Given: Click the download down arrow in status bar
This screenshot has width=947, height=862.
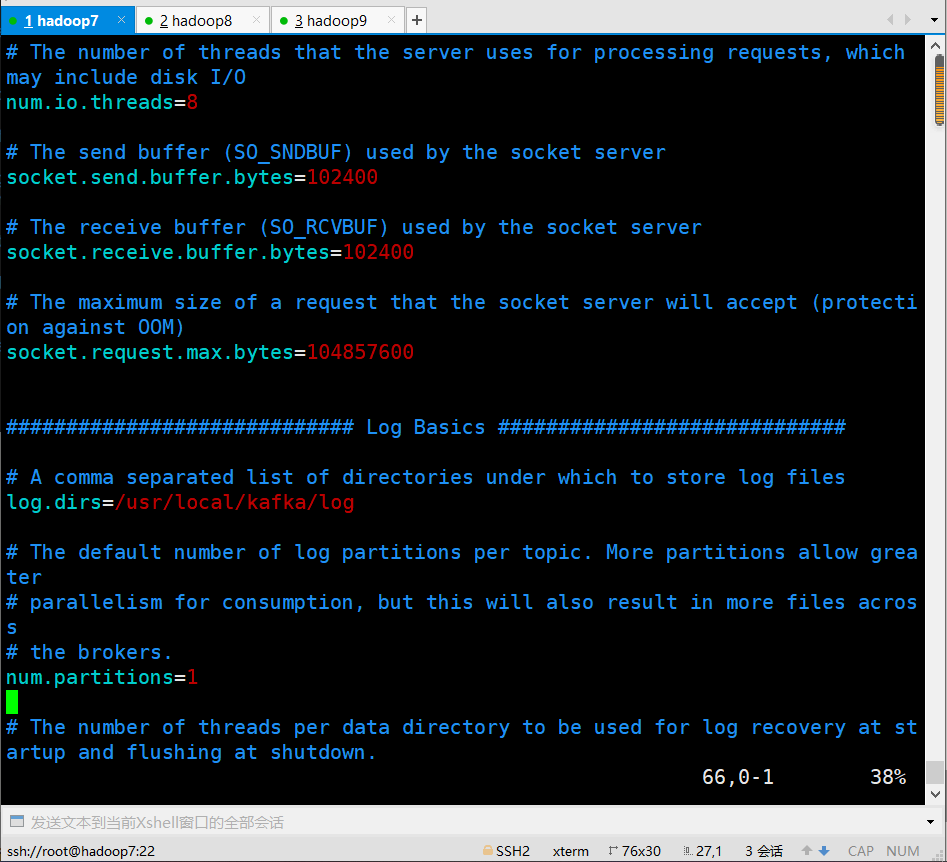Looking at the screenshot, I should click(x=824, y=851).
